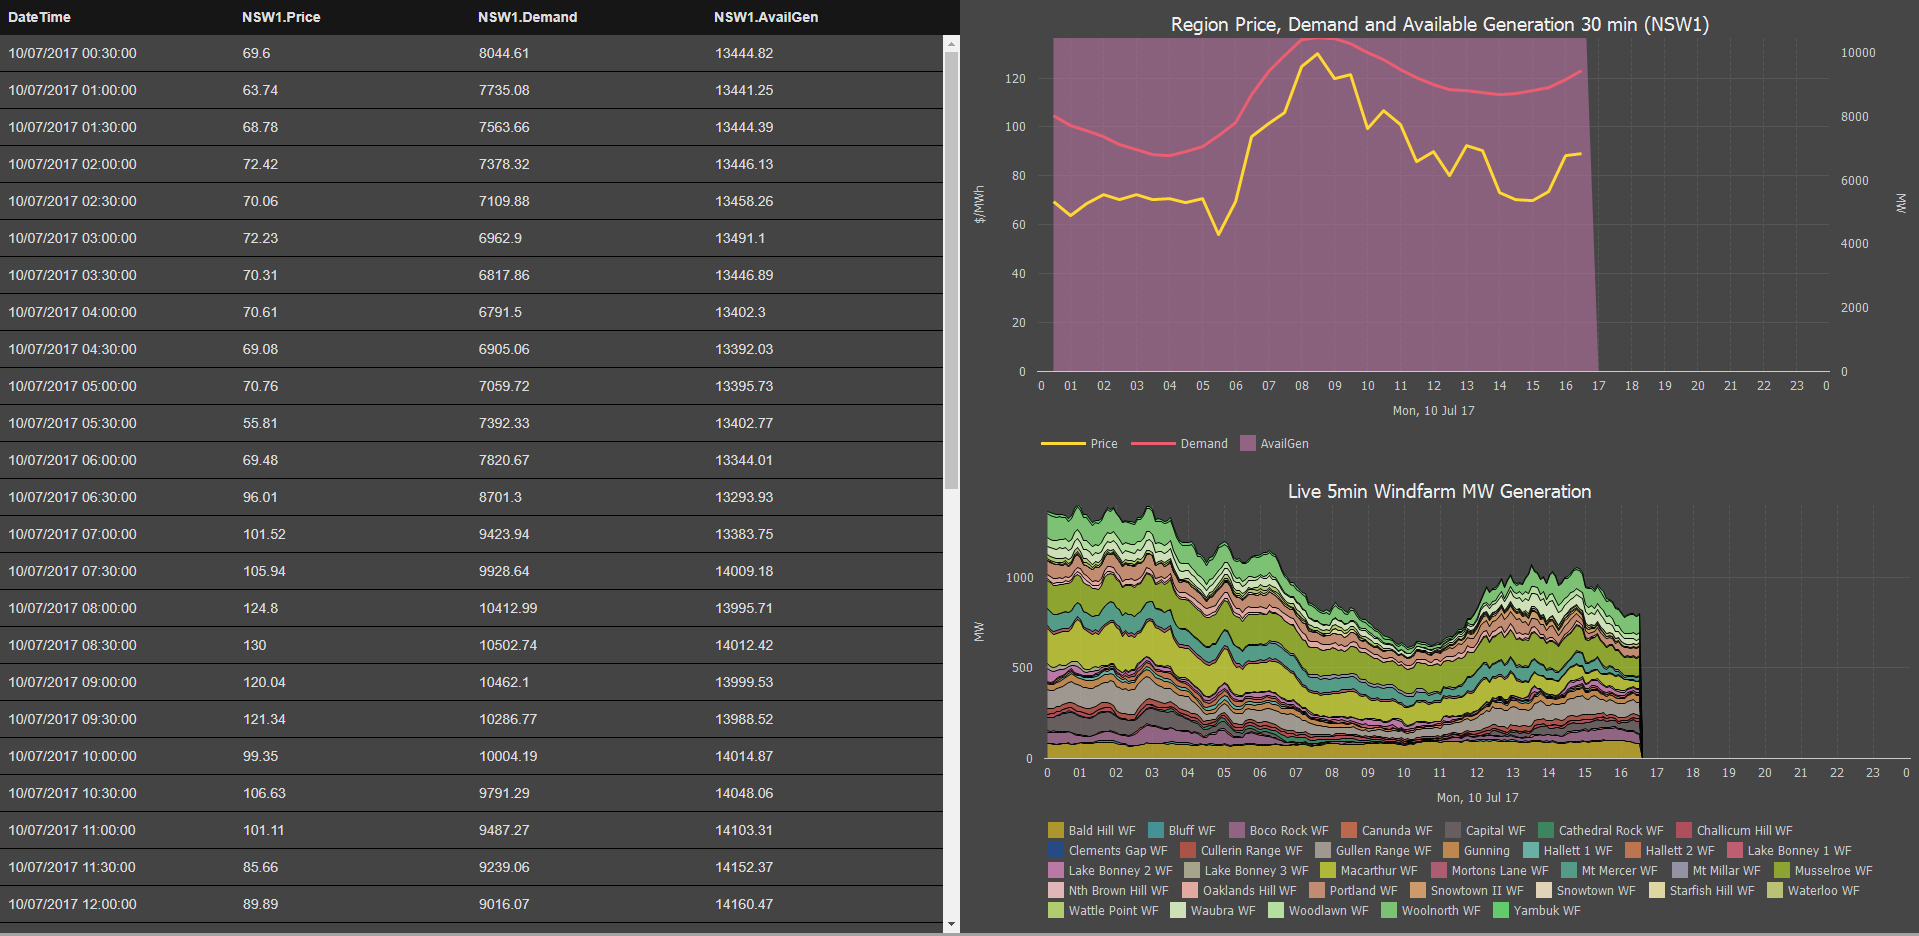1919x936 pixels.
Task: Click the Lake Bonney 2 WF legend item
Action: 1110,871
